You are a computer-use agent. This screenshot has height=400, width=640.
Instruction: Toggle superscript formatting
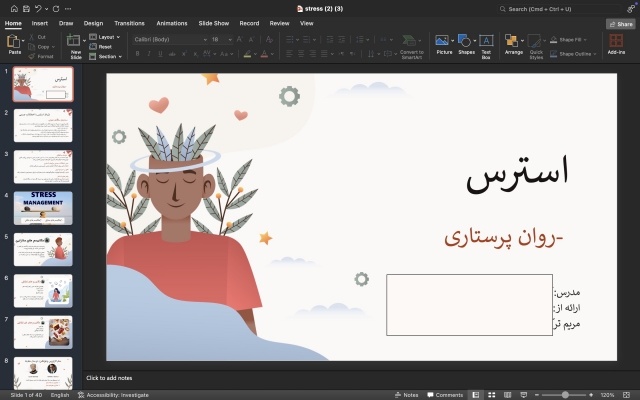tap(184, 53)
